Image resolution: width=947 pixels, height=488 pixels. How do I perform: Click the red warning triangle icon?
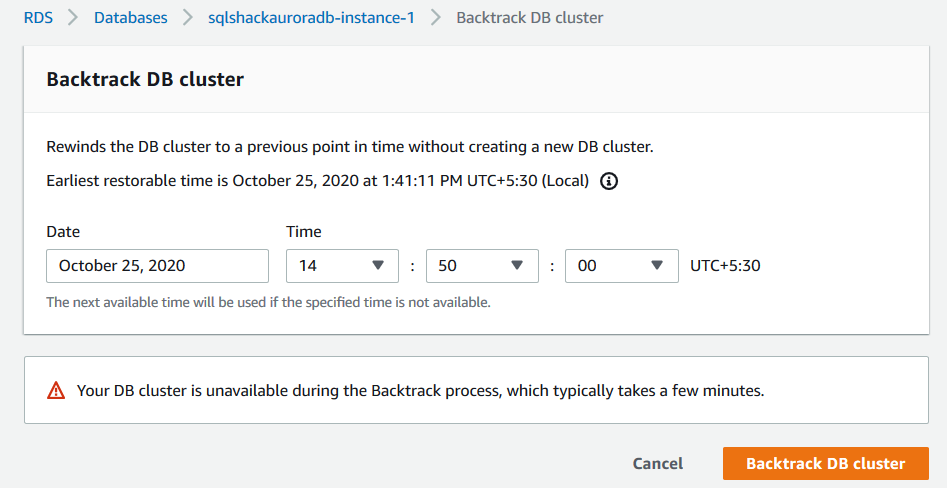pyautogui.click(x=56, y=390)
